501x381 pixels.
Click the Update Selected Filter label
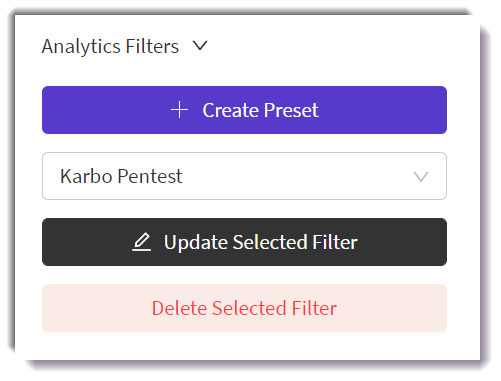click(x=261, y=242)
